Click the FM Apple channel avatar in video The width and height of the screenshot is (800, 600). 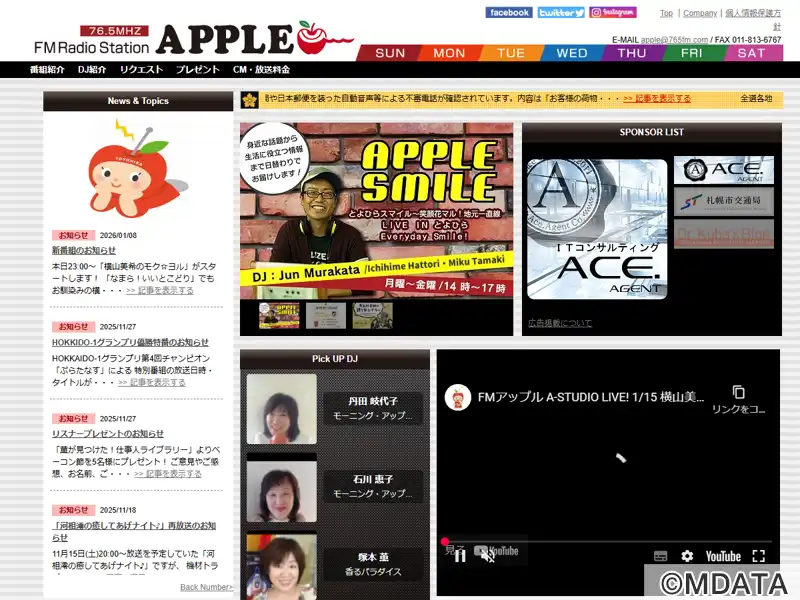click(458, 397)
